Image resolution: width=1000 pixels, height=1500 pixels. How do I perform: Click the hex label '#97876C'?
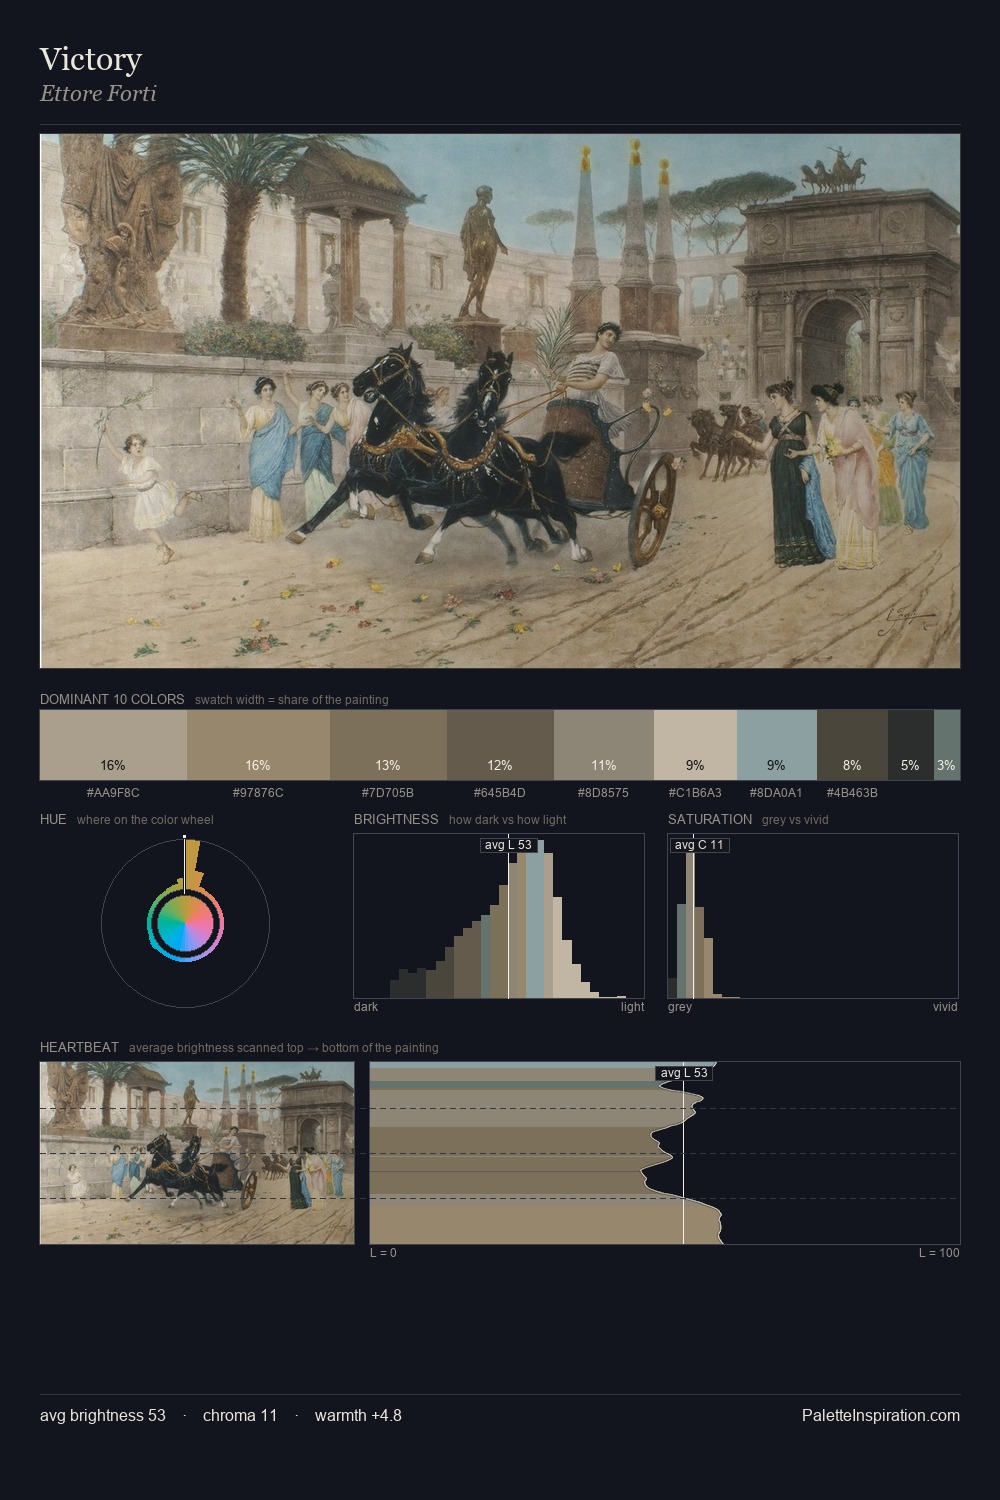pos(258,793)
